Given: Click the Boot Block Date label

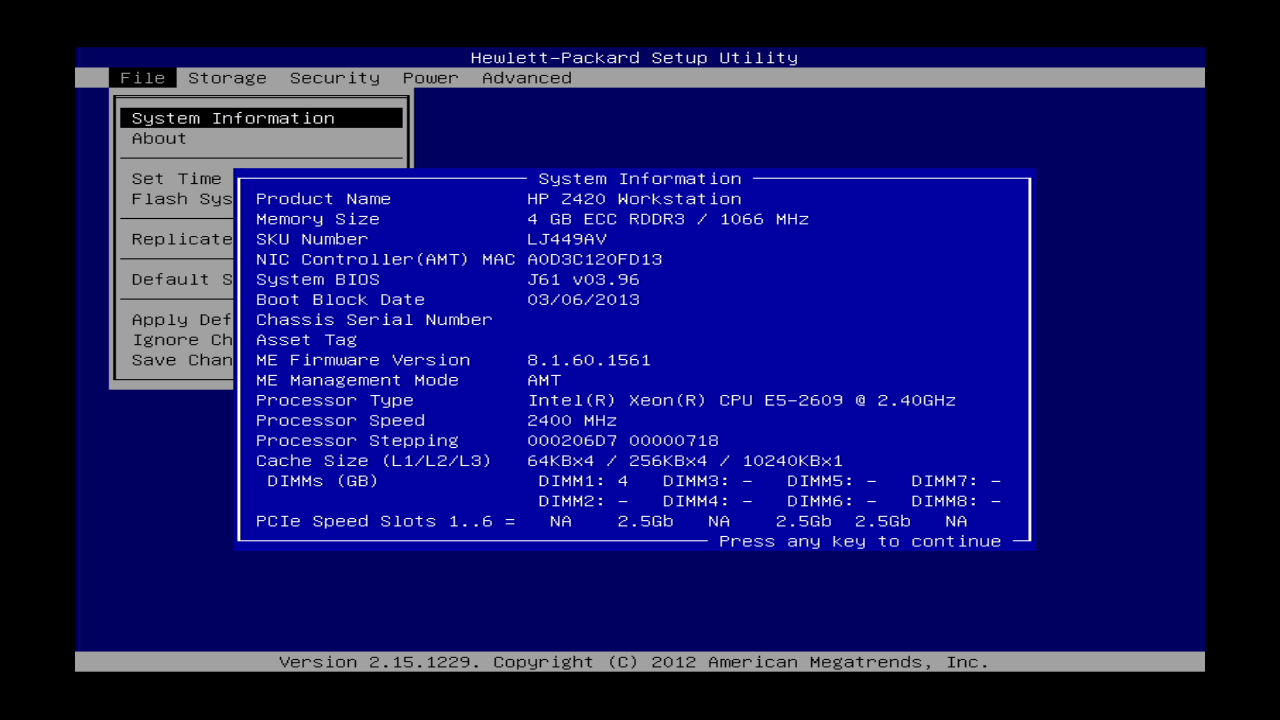Looking at the screenshot, I should coord(340,299).
